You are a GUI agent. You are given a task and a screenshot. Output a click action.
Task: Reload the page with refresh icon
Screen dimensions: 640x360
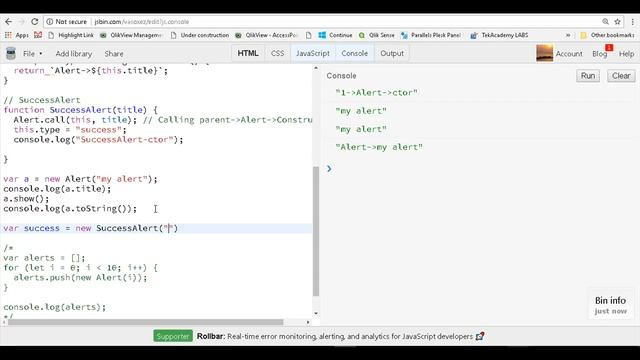coord(35,22)
